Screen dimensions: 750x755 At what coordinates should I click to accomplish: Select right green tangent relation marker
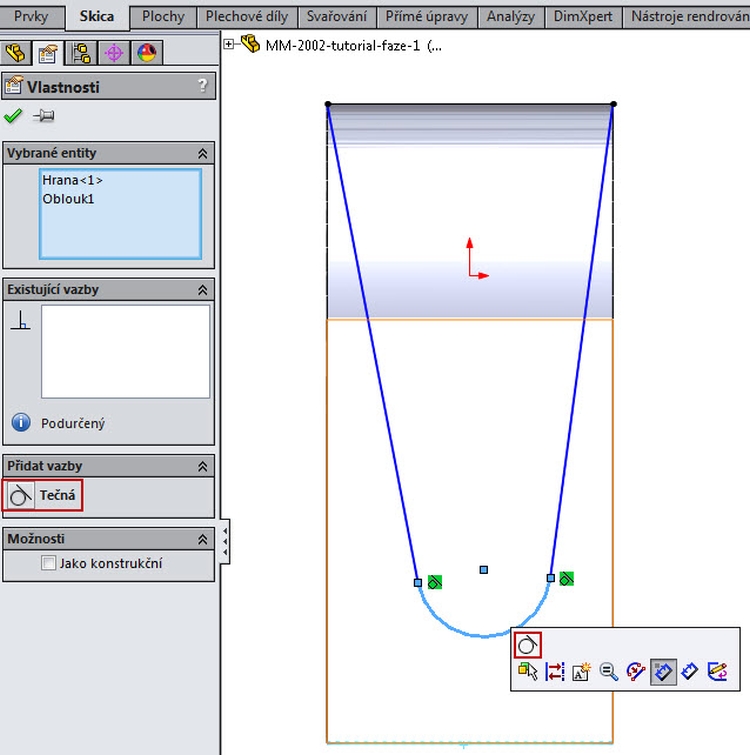pos(567,578)
